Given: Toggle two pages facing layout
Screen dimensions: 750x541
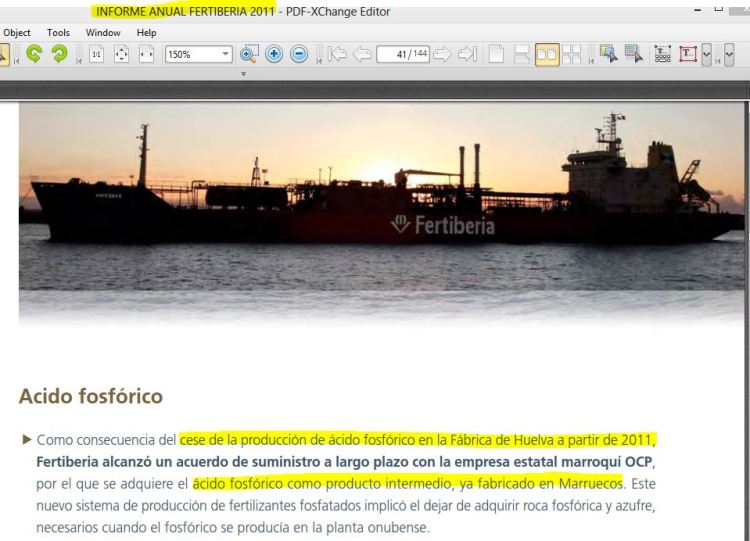Looking at the screenshot, I should click(x=549, y=56).
